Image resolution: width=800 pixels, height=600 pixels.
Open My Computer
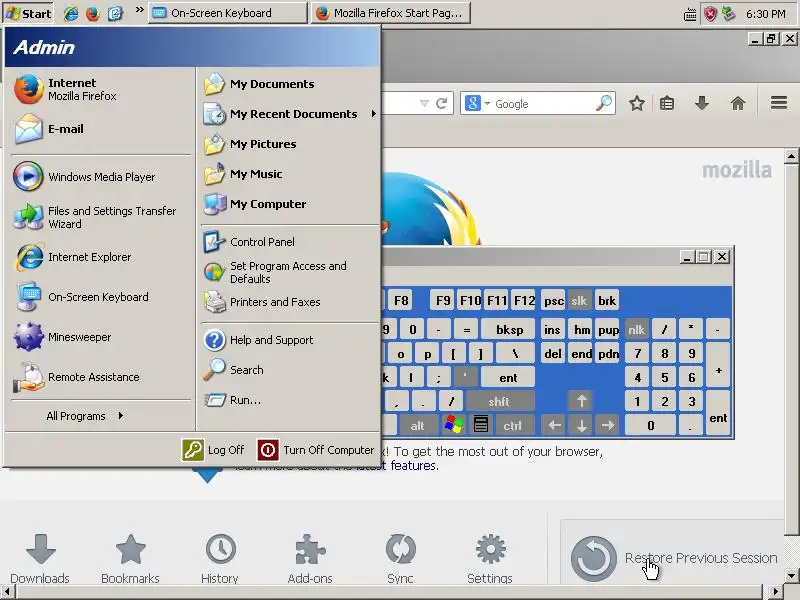290,204
